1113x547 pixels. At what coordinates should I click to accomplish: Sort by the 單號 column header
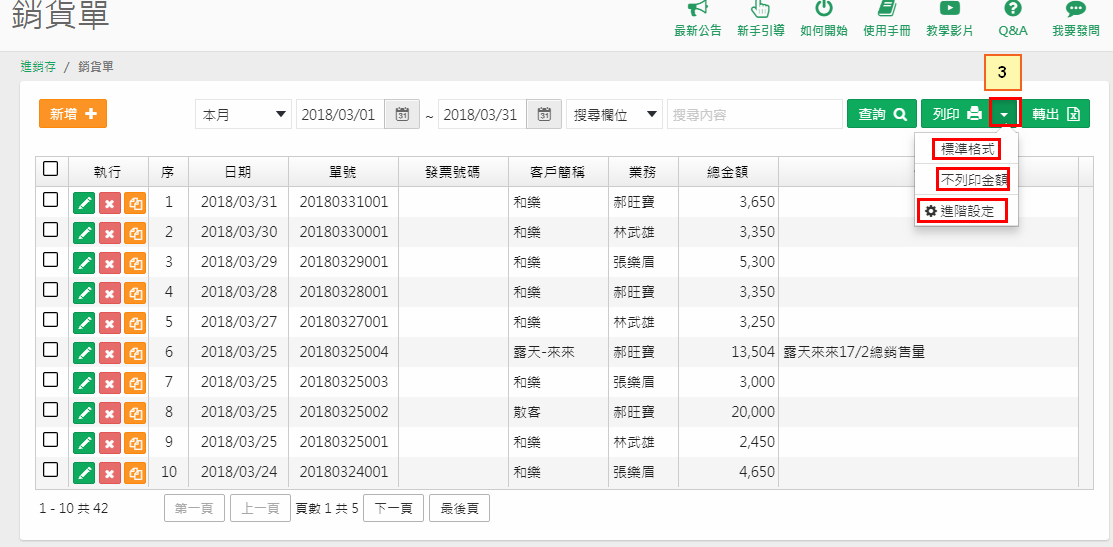click(344, 171)
